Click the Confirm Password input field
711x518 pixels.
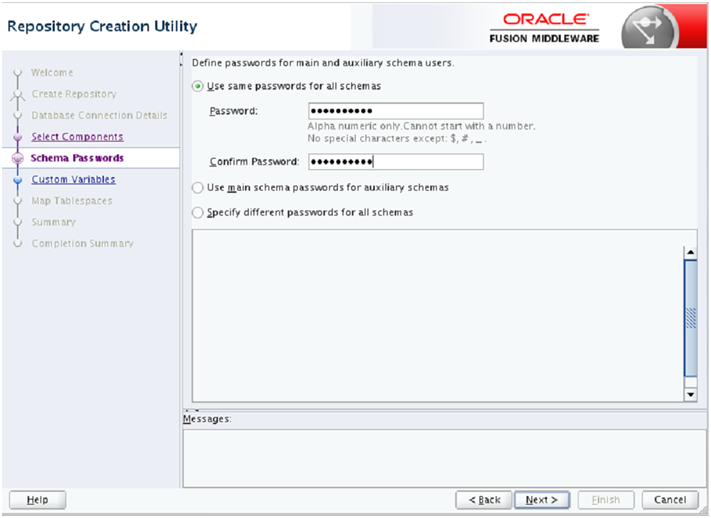[x=396, y=161]
